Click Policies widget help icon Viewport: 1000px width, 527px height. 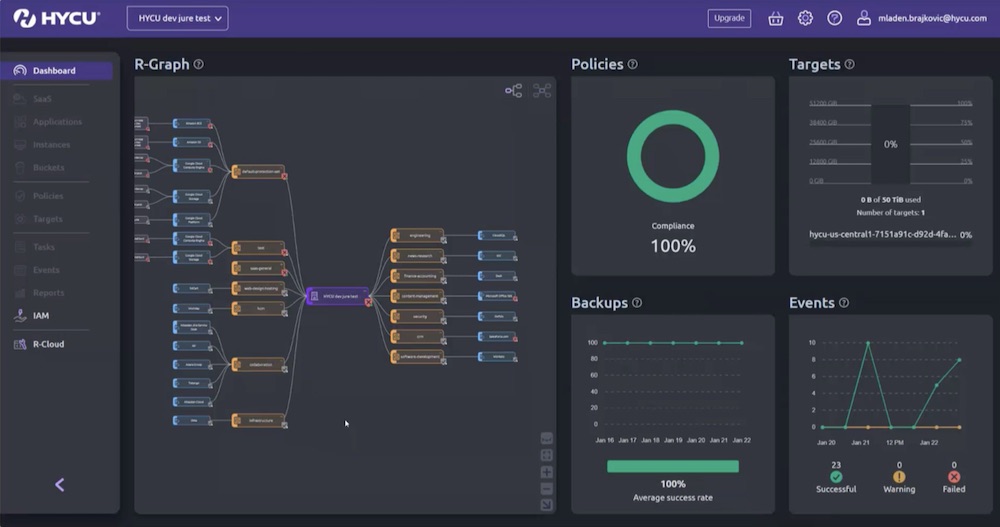[x=633, y=64]
